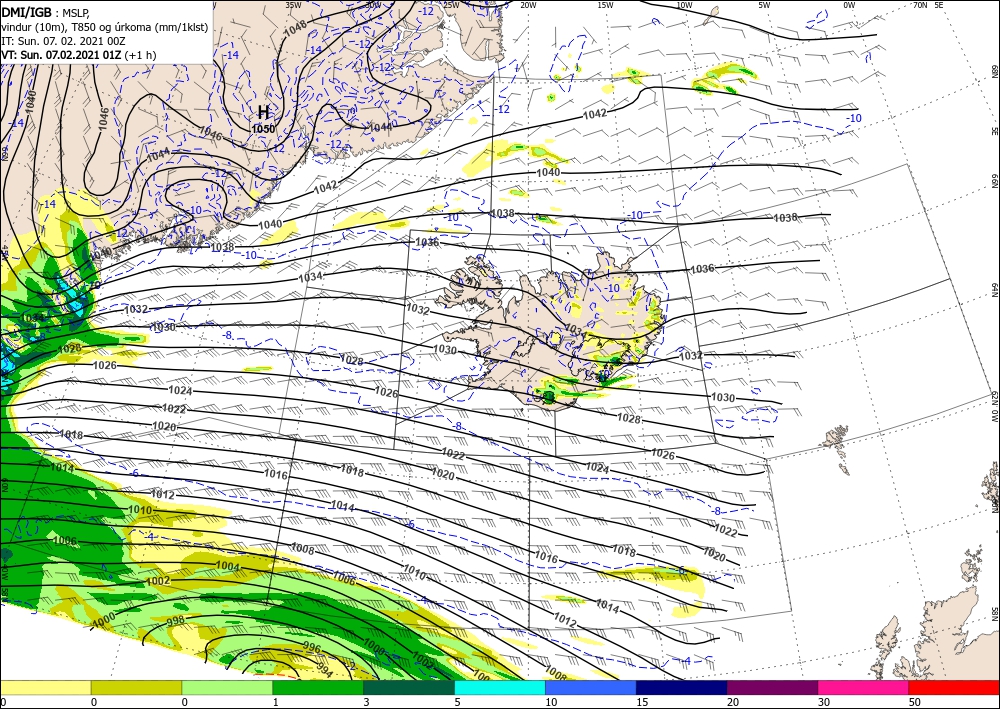This screenshot has width=1000, height=709.
Task: Select the medium green 1 mm legend swatch
Action: (318, 687)
